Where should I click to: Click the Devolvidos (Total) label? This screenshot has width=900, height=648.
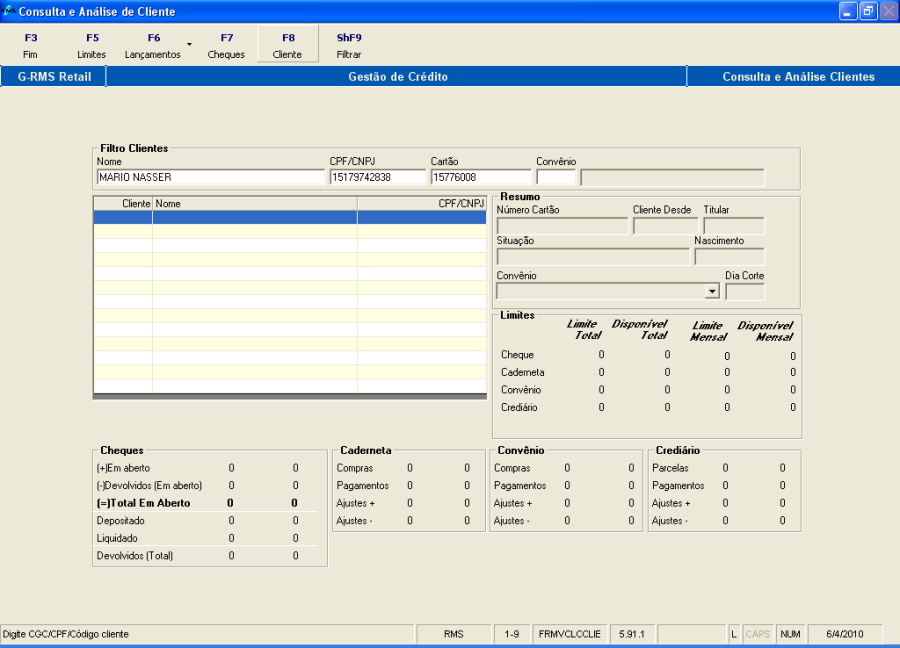(135, 556)
